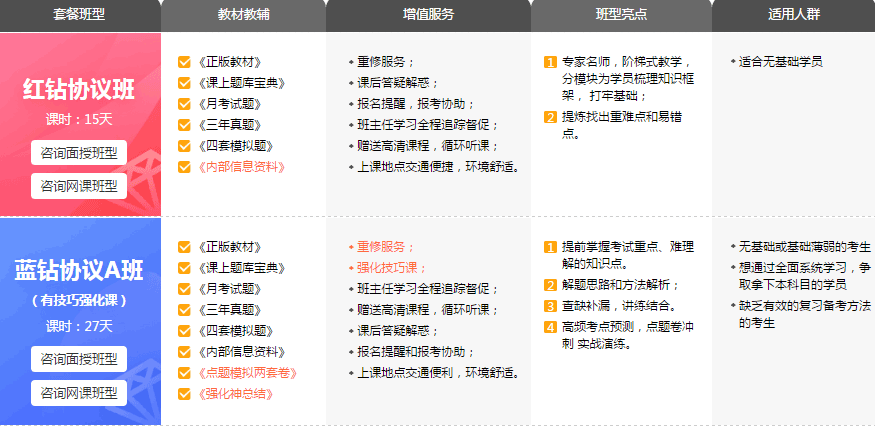Viewport: 875px width, 427px height.
Task: Click badge 4 beside 高频考点预测
Action: [x=550, y=326]
